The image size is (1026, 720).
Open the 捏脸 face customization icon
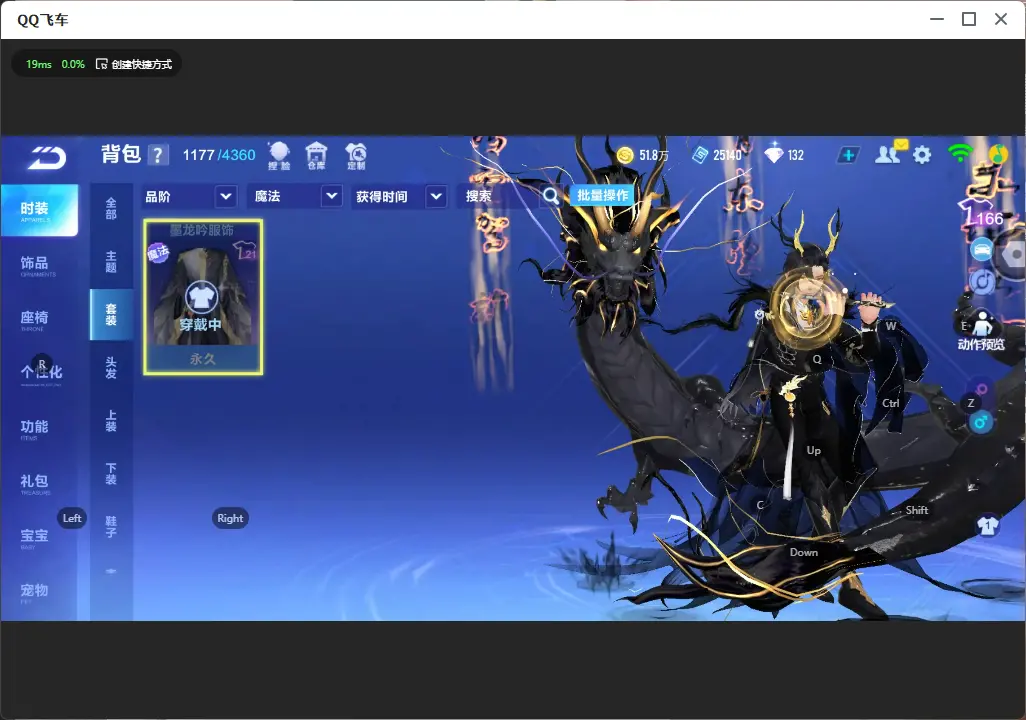click(279, 156)
